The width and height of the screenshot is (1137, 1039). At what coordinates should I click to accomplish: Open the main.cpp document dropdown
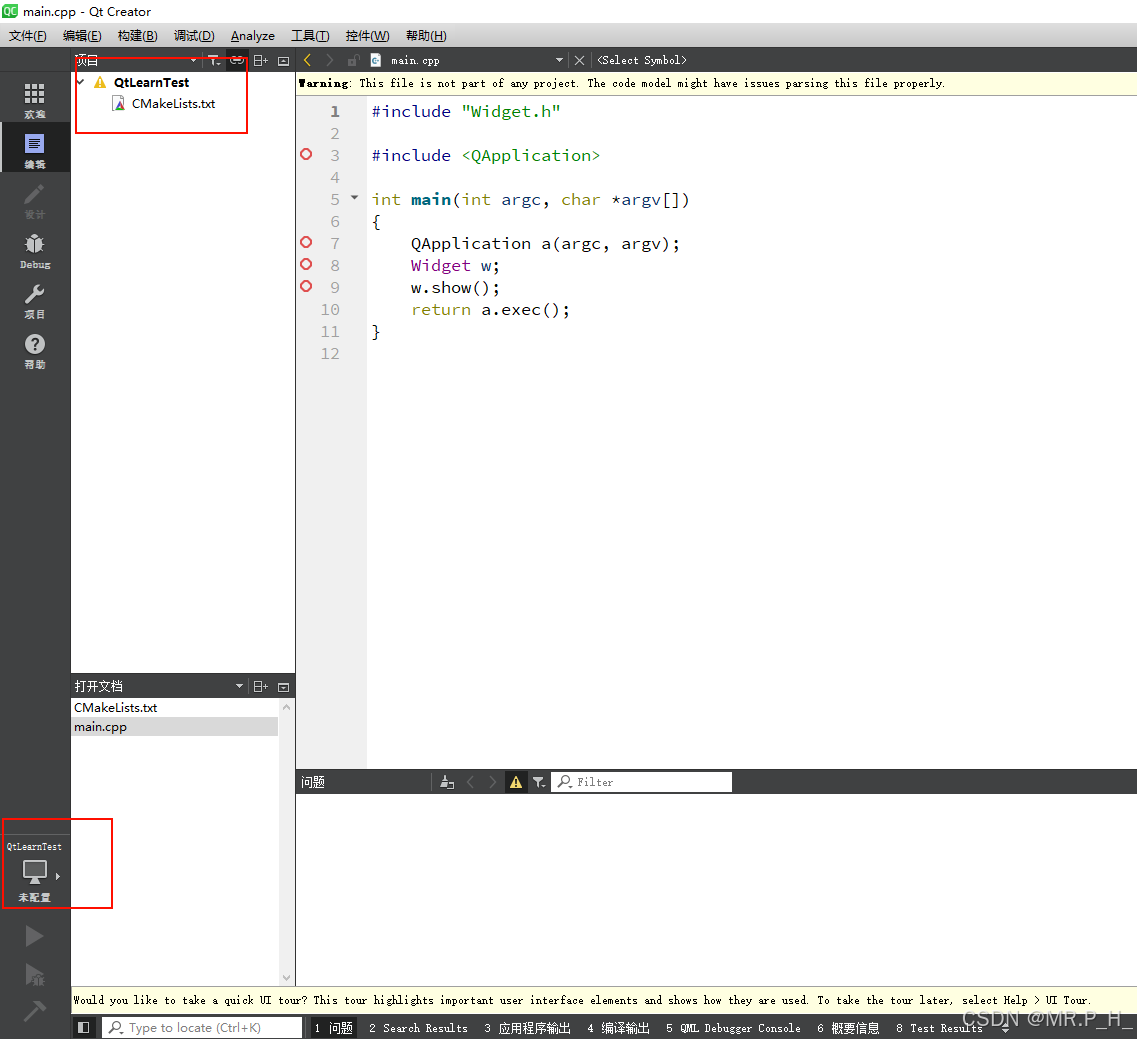559,60
